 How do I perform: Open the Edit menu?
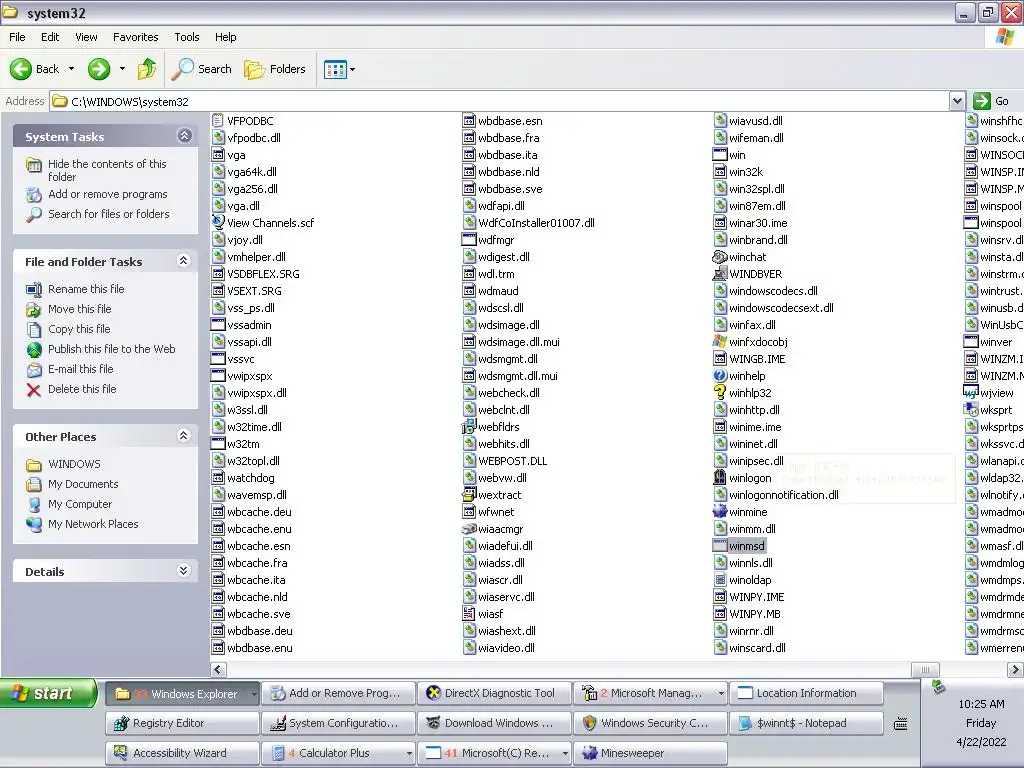50,37
